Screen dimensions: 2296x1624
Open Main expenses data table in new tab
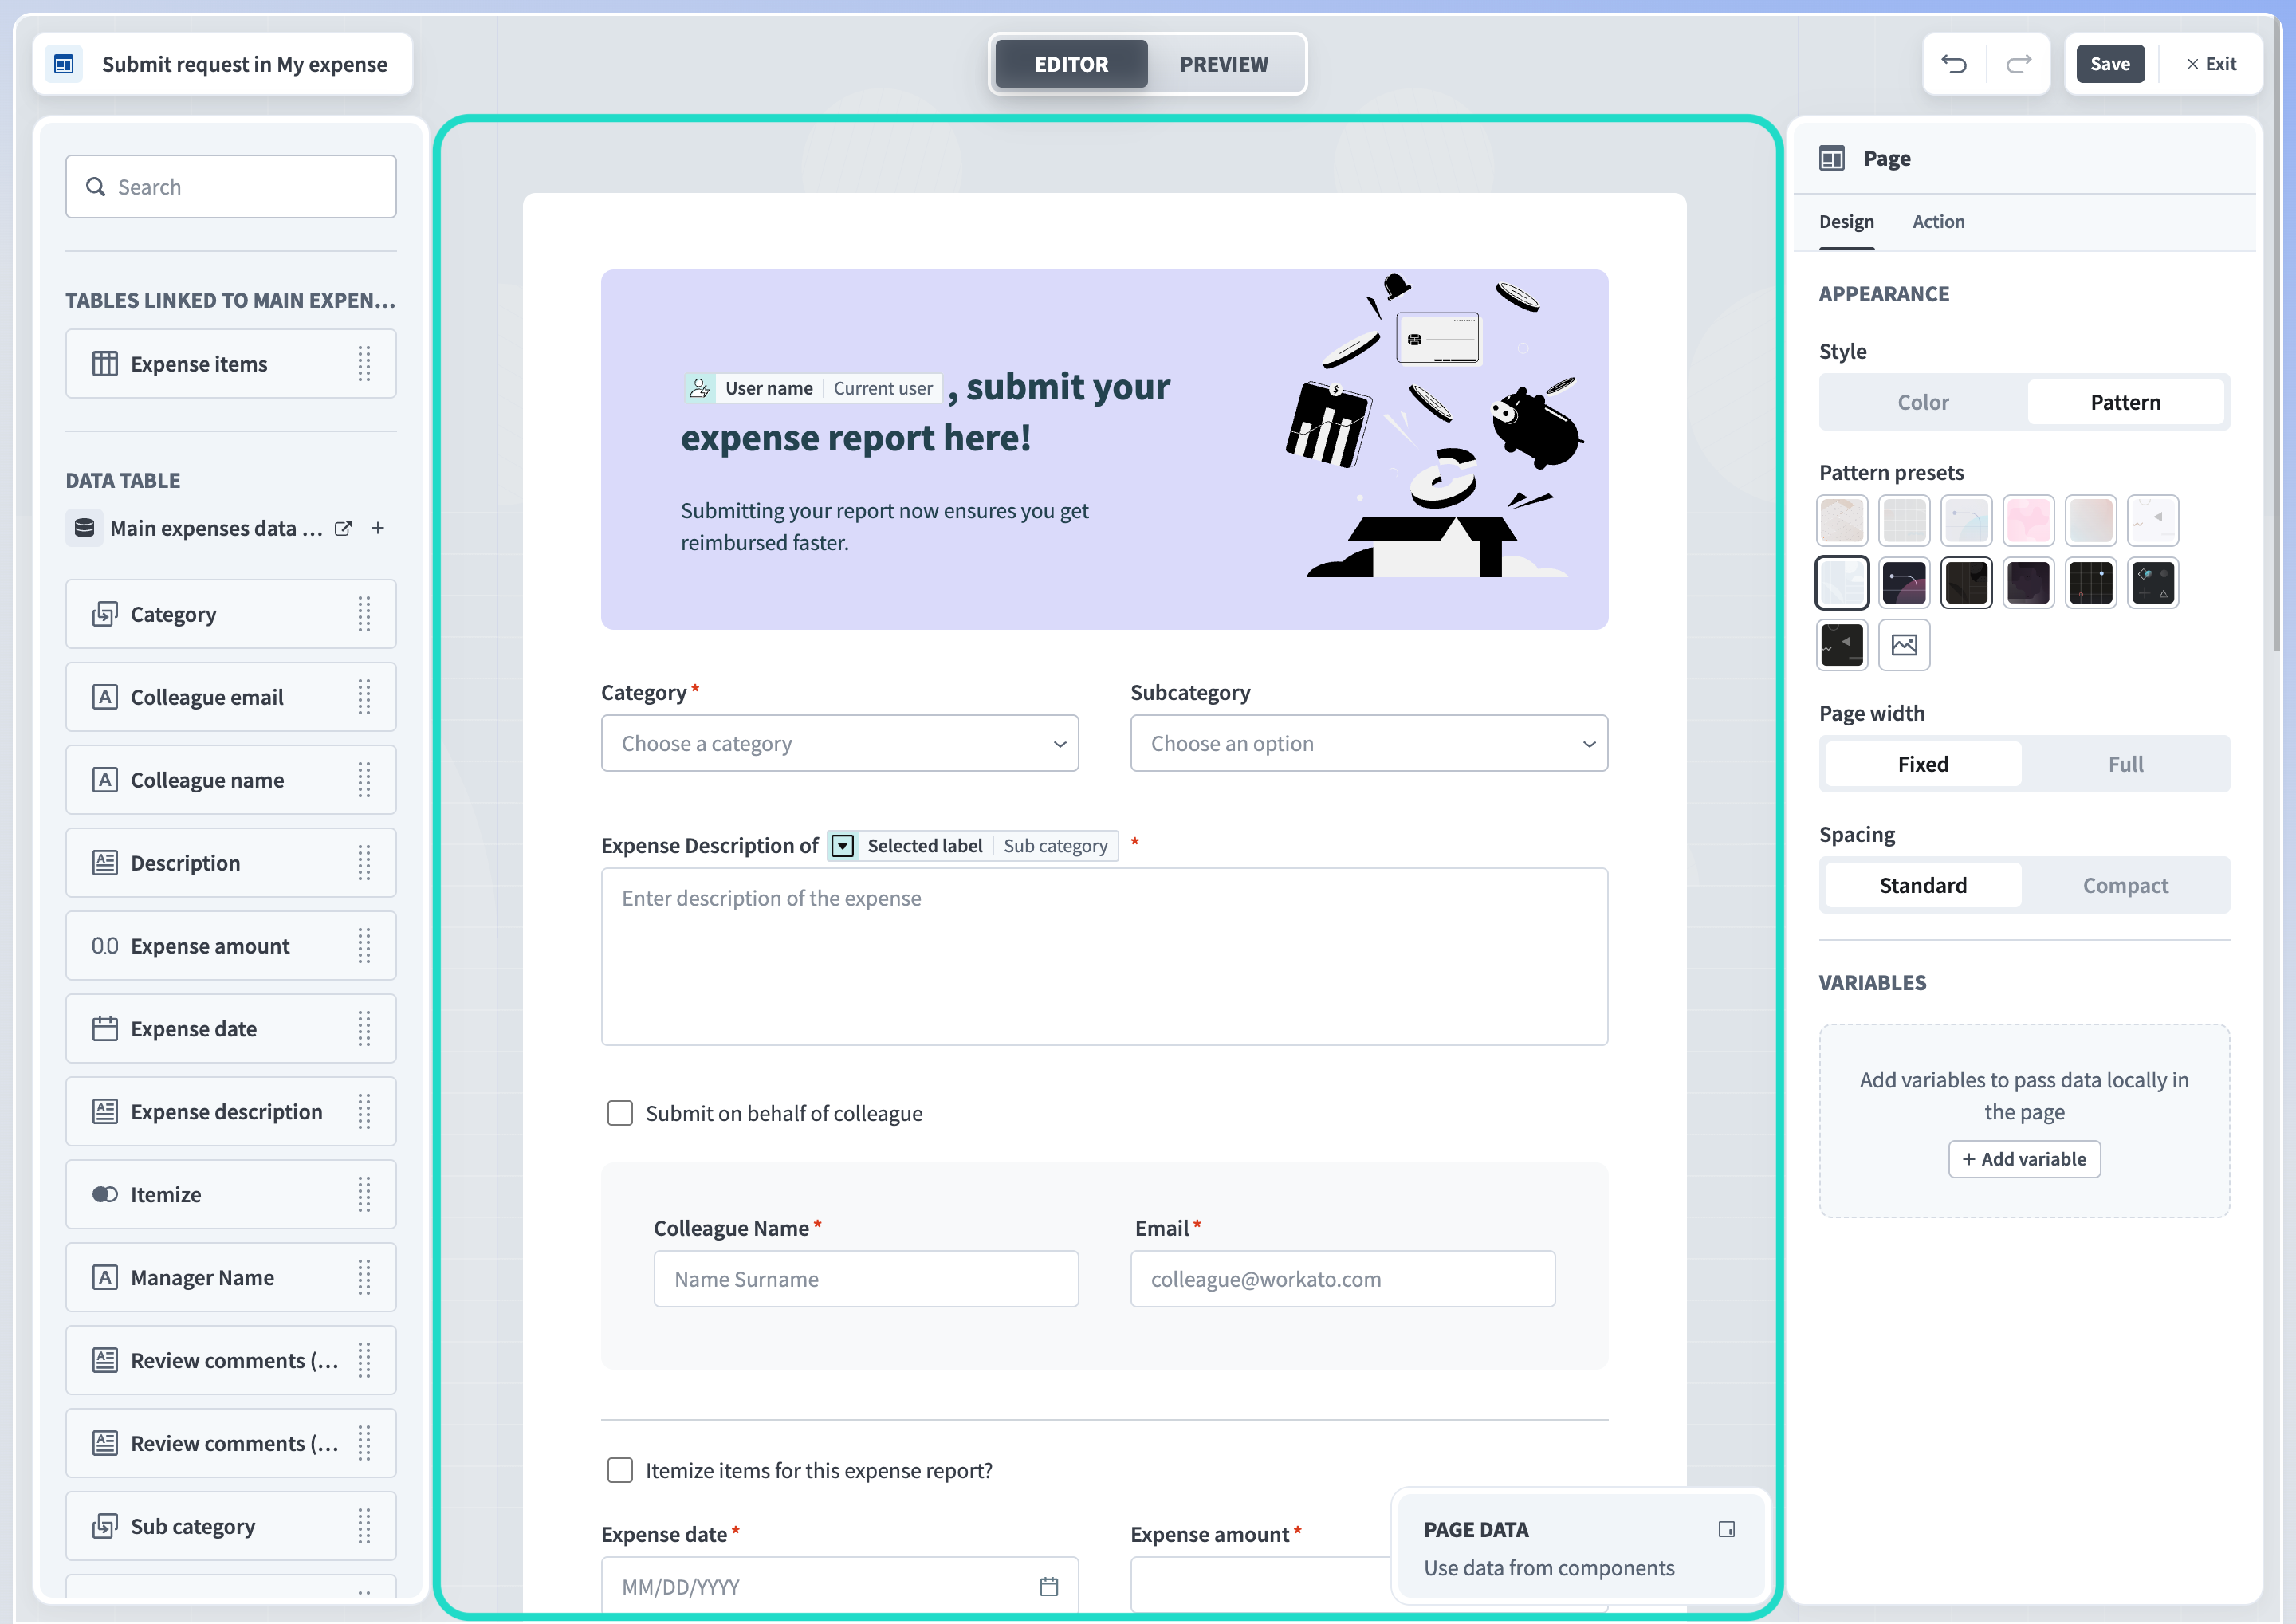343,528
